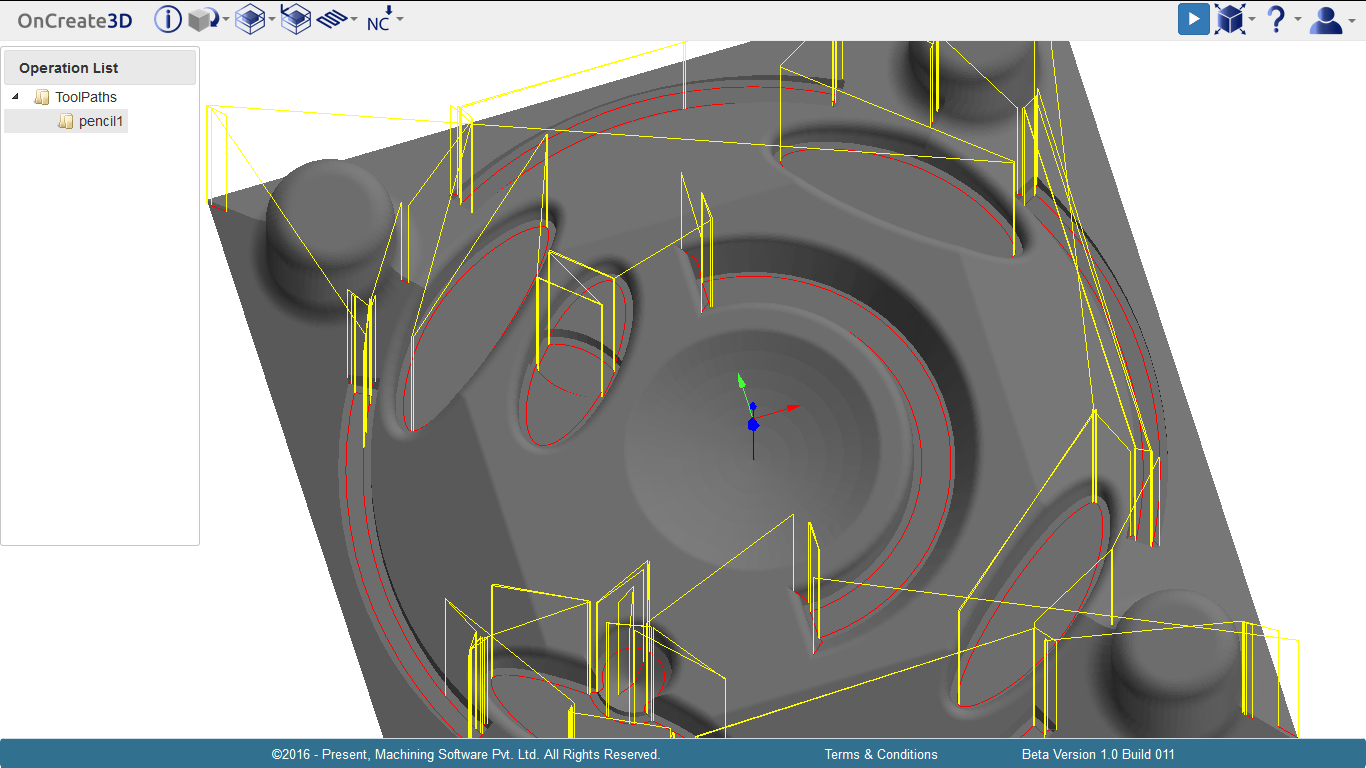
Task: Open dropdown arrow beside user account icon
Action: (x=1350, y=19)
